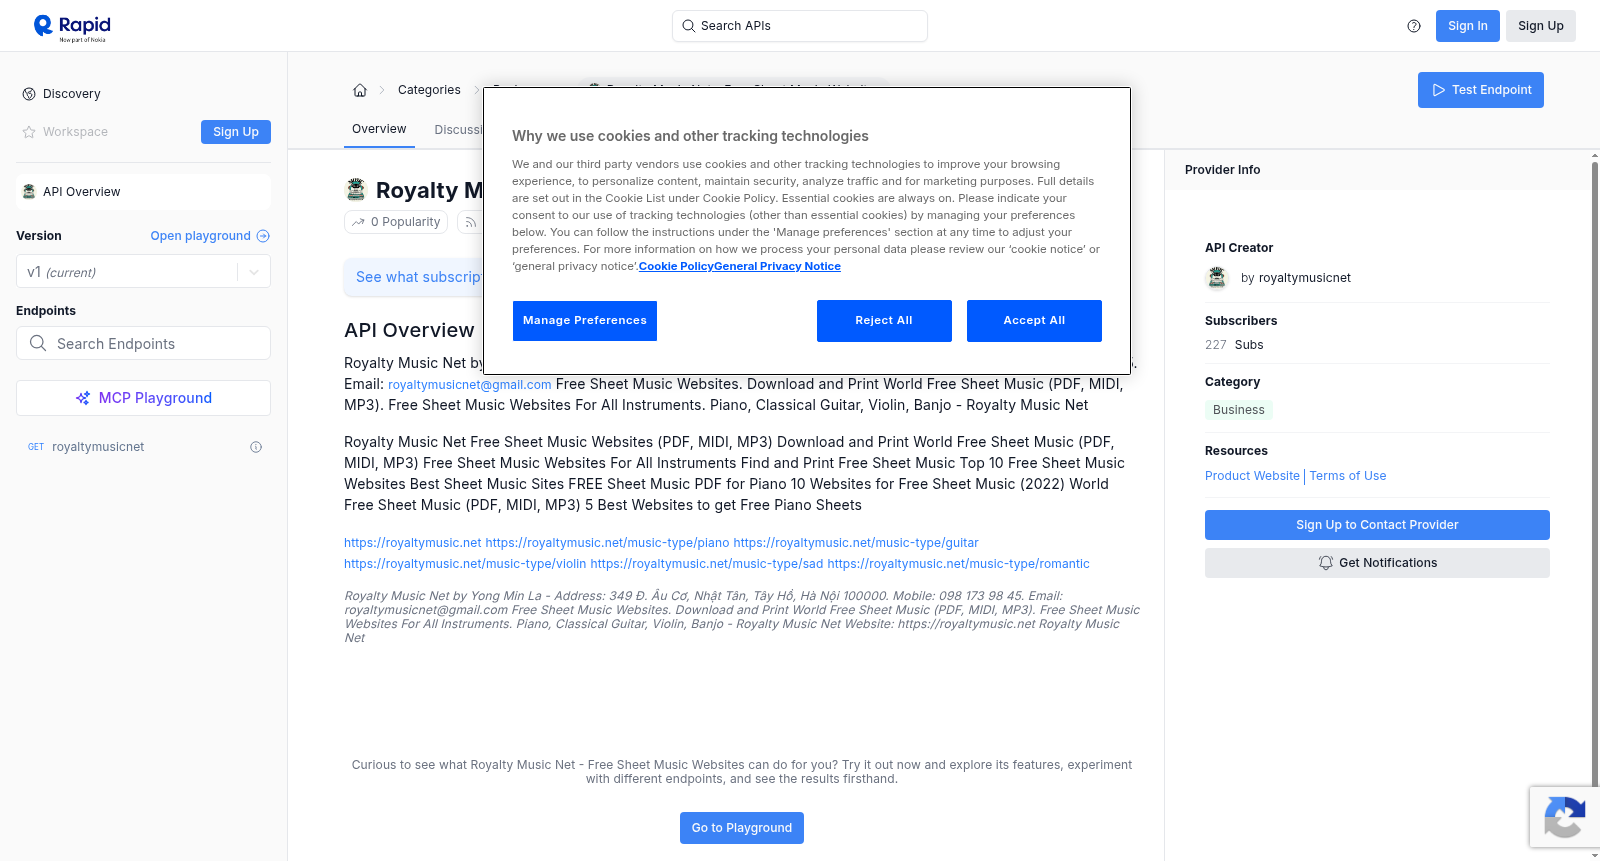Click Sign Up to Contact Provider
The width and height of the screenshot is (1600, 861).
(1377, 525)
